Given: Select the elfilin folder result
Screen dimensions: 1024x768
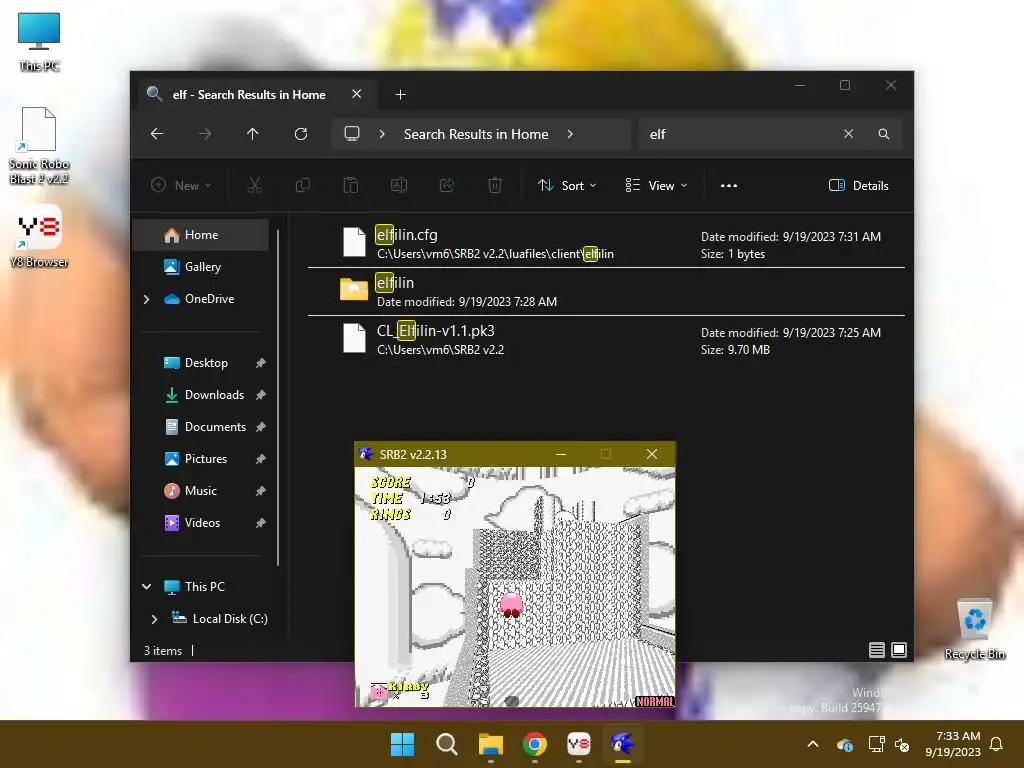Looking at the screenshot, I should (606, 291).
